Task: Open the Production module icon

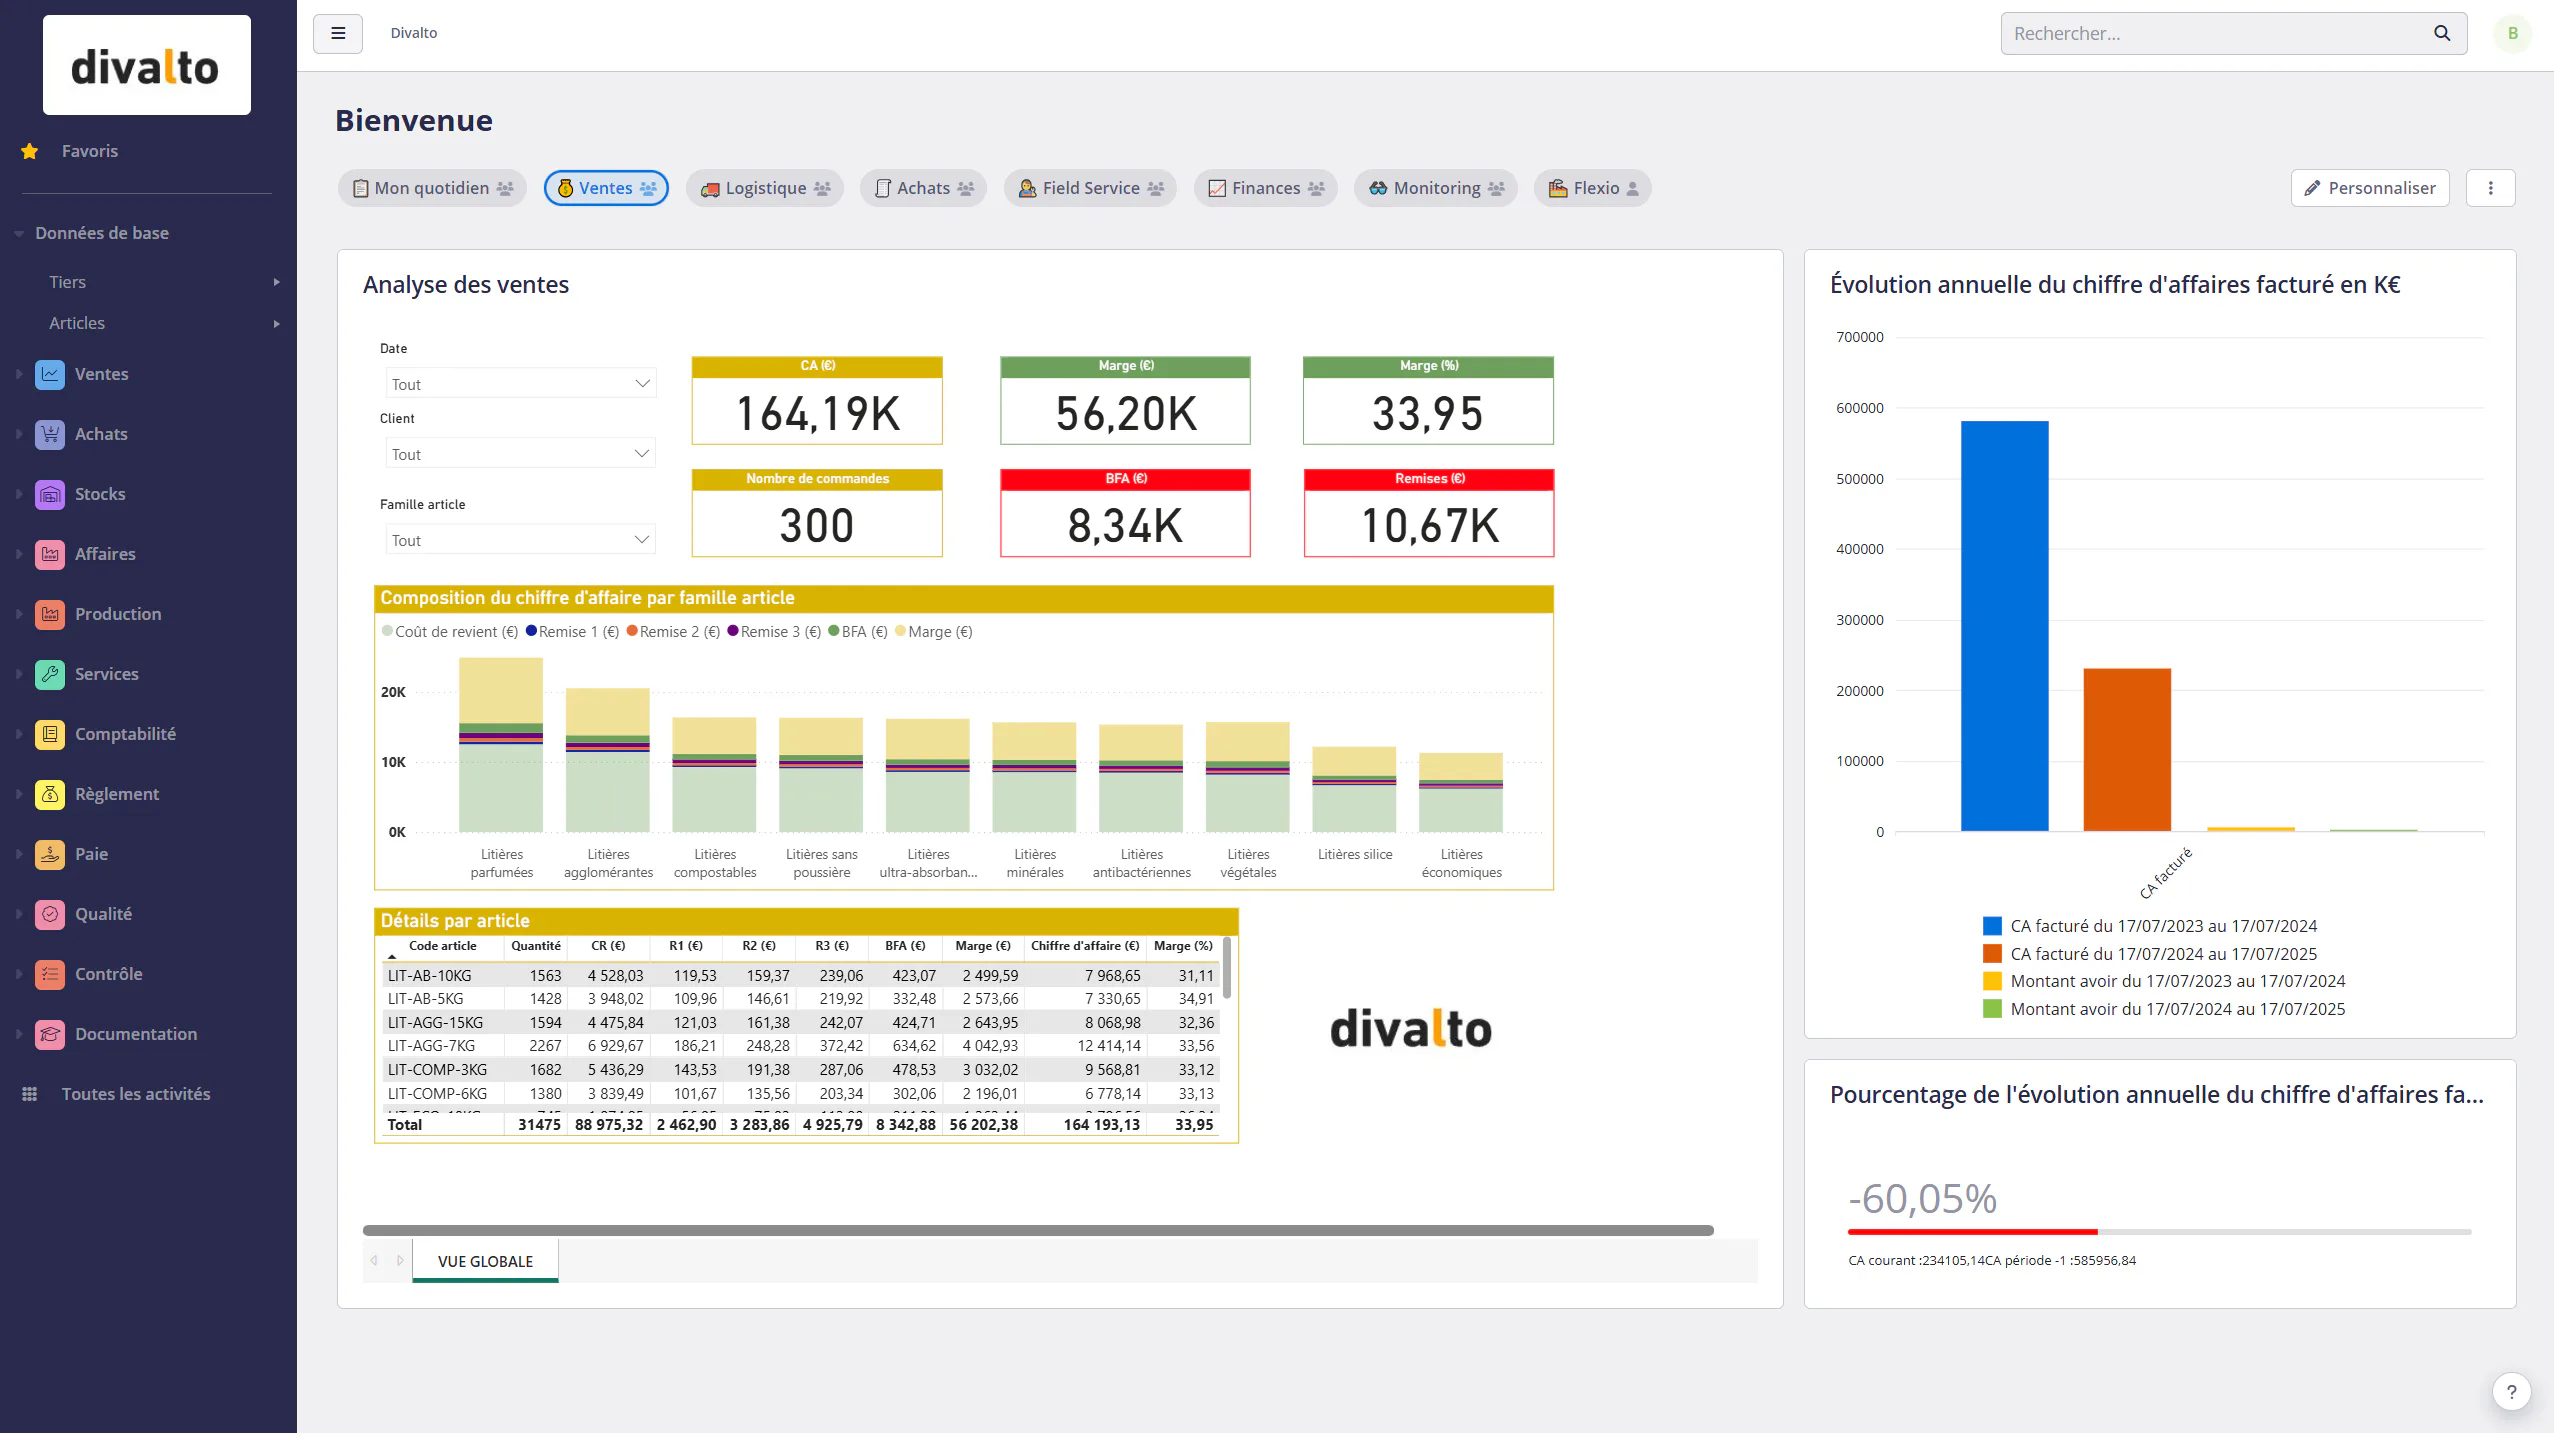Action: pos(50,614)
